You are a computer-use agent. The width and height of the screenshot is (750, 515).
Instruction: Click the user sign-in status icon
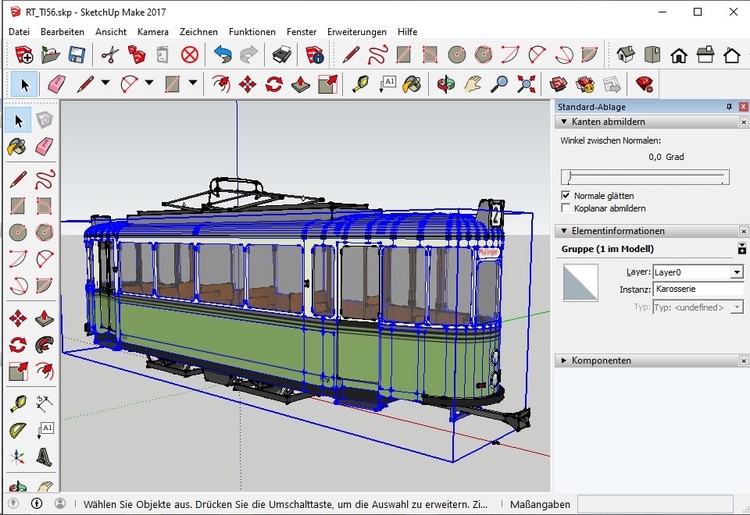click(x=60, y=504)
